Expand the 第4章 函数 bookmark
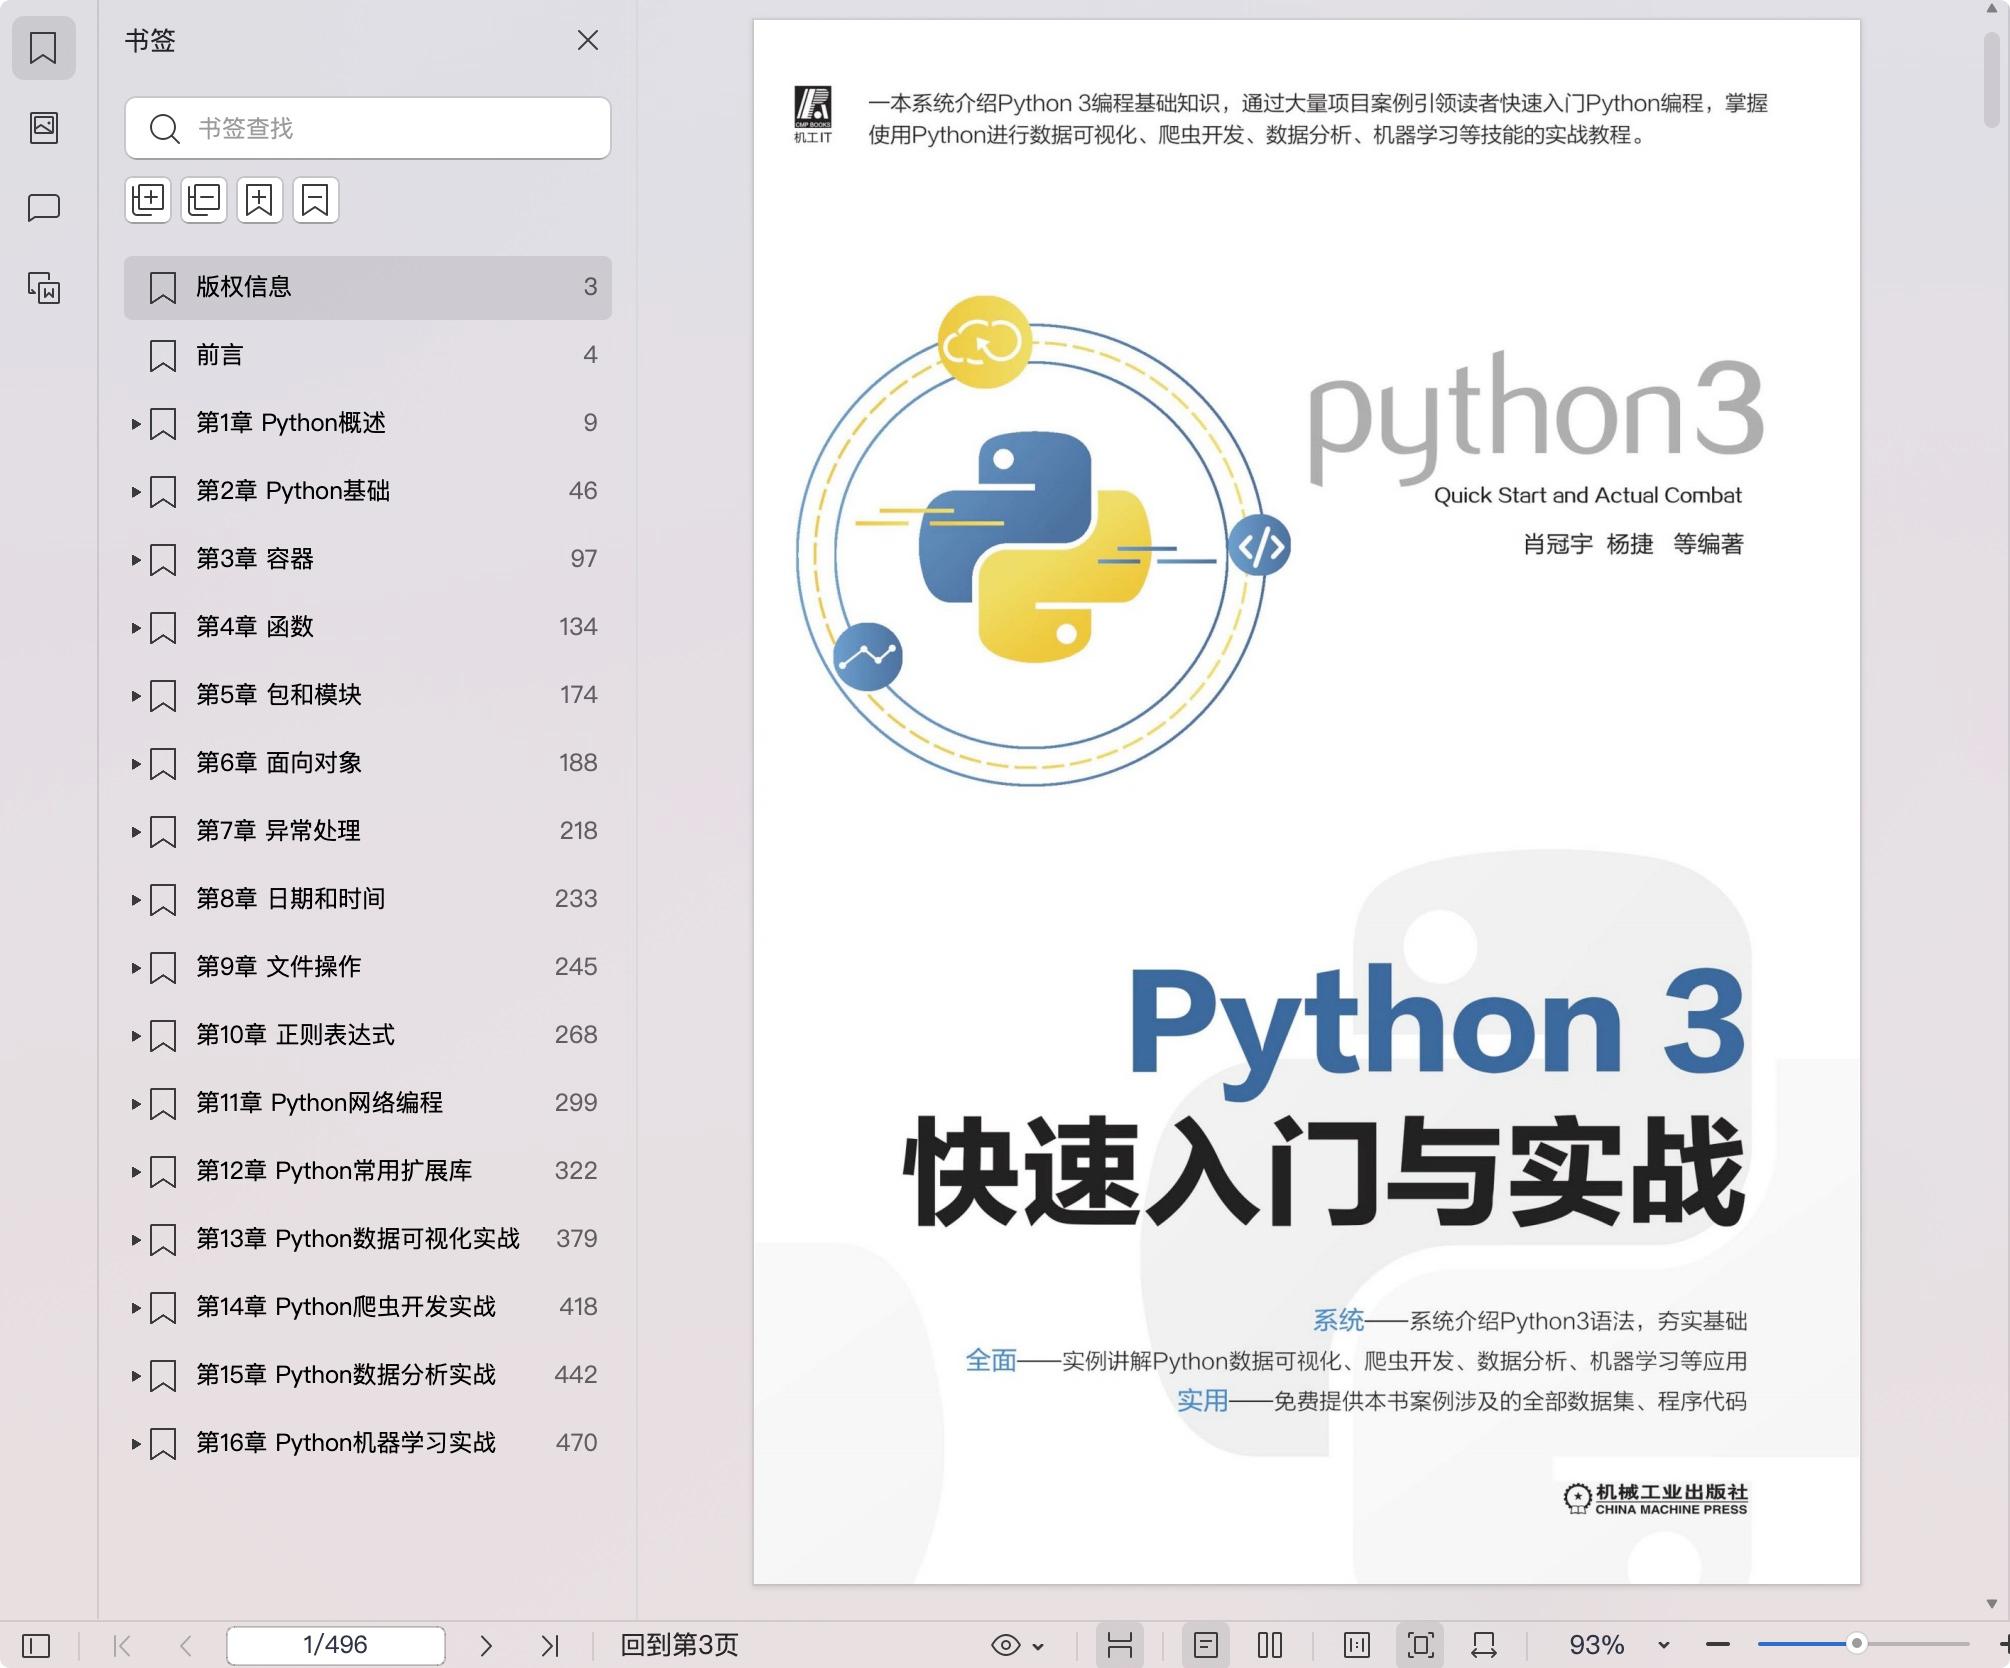 [x=136, y=628]
